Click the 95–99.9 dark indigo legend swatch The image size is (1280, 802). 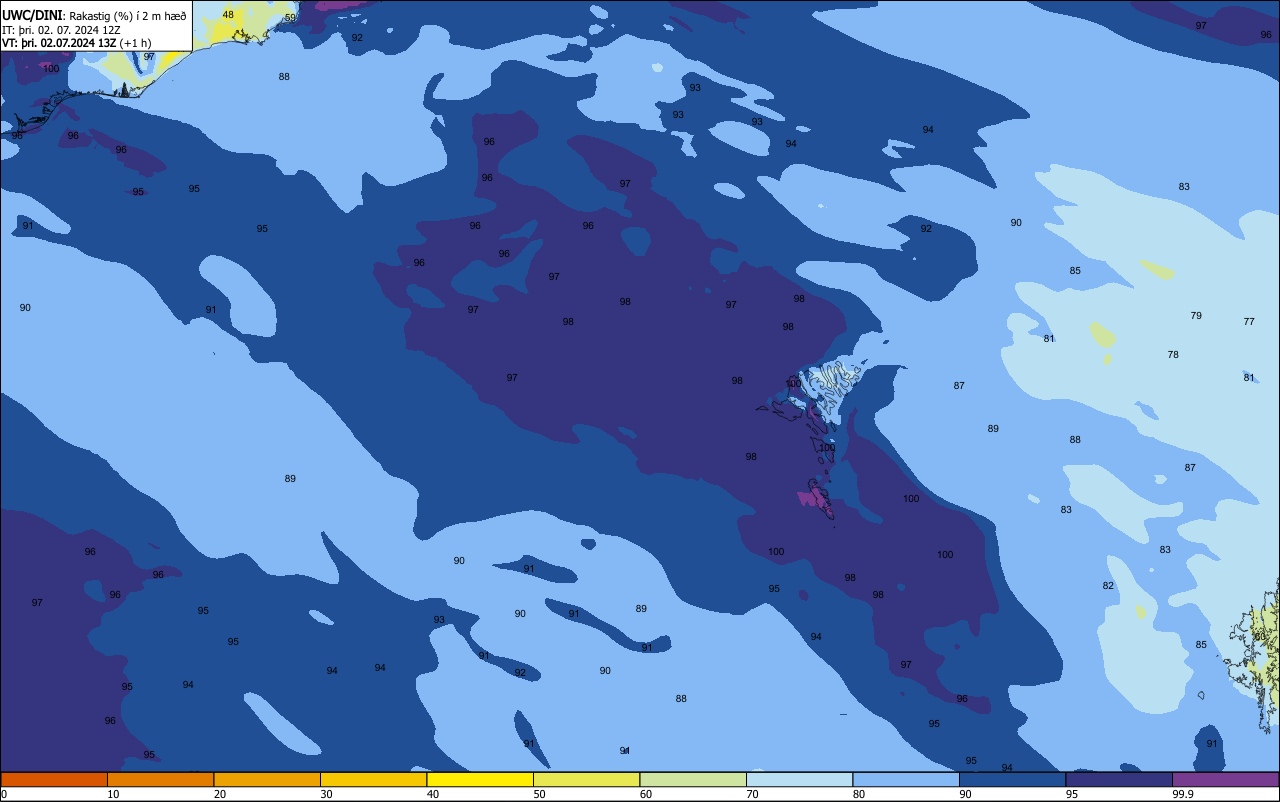(1119, 779)
